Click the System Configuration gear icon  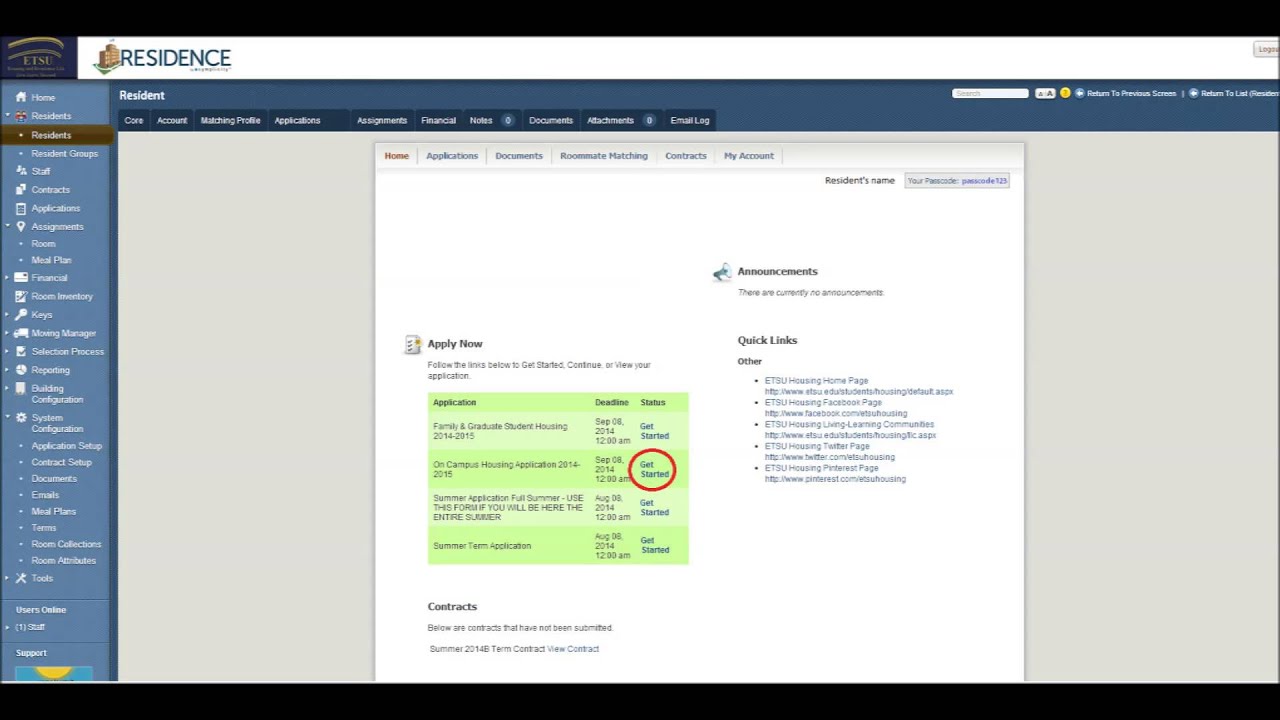point(21,418)
